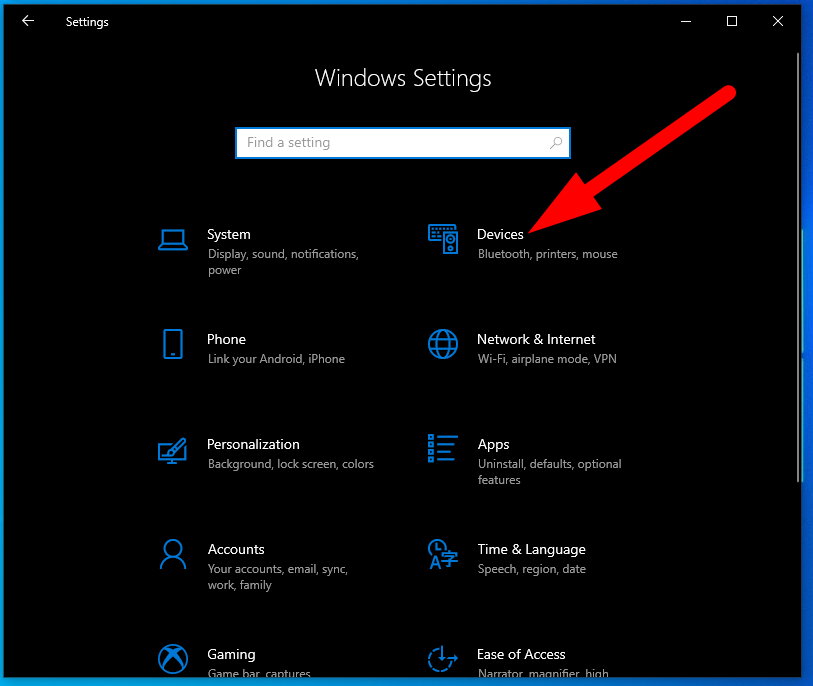Click 'Uninstall, defaults, optional features' text
The height and width of the screenshot is (686, 813).
549,472
